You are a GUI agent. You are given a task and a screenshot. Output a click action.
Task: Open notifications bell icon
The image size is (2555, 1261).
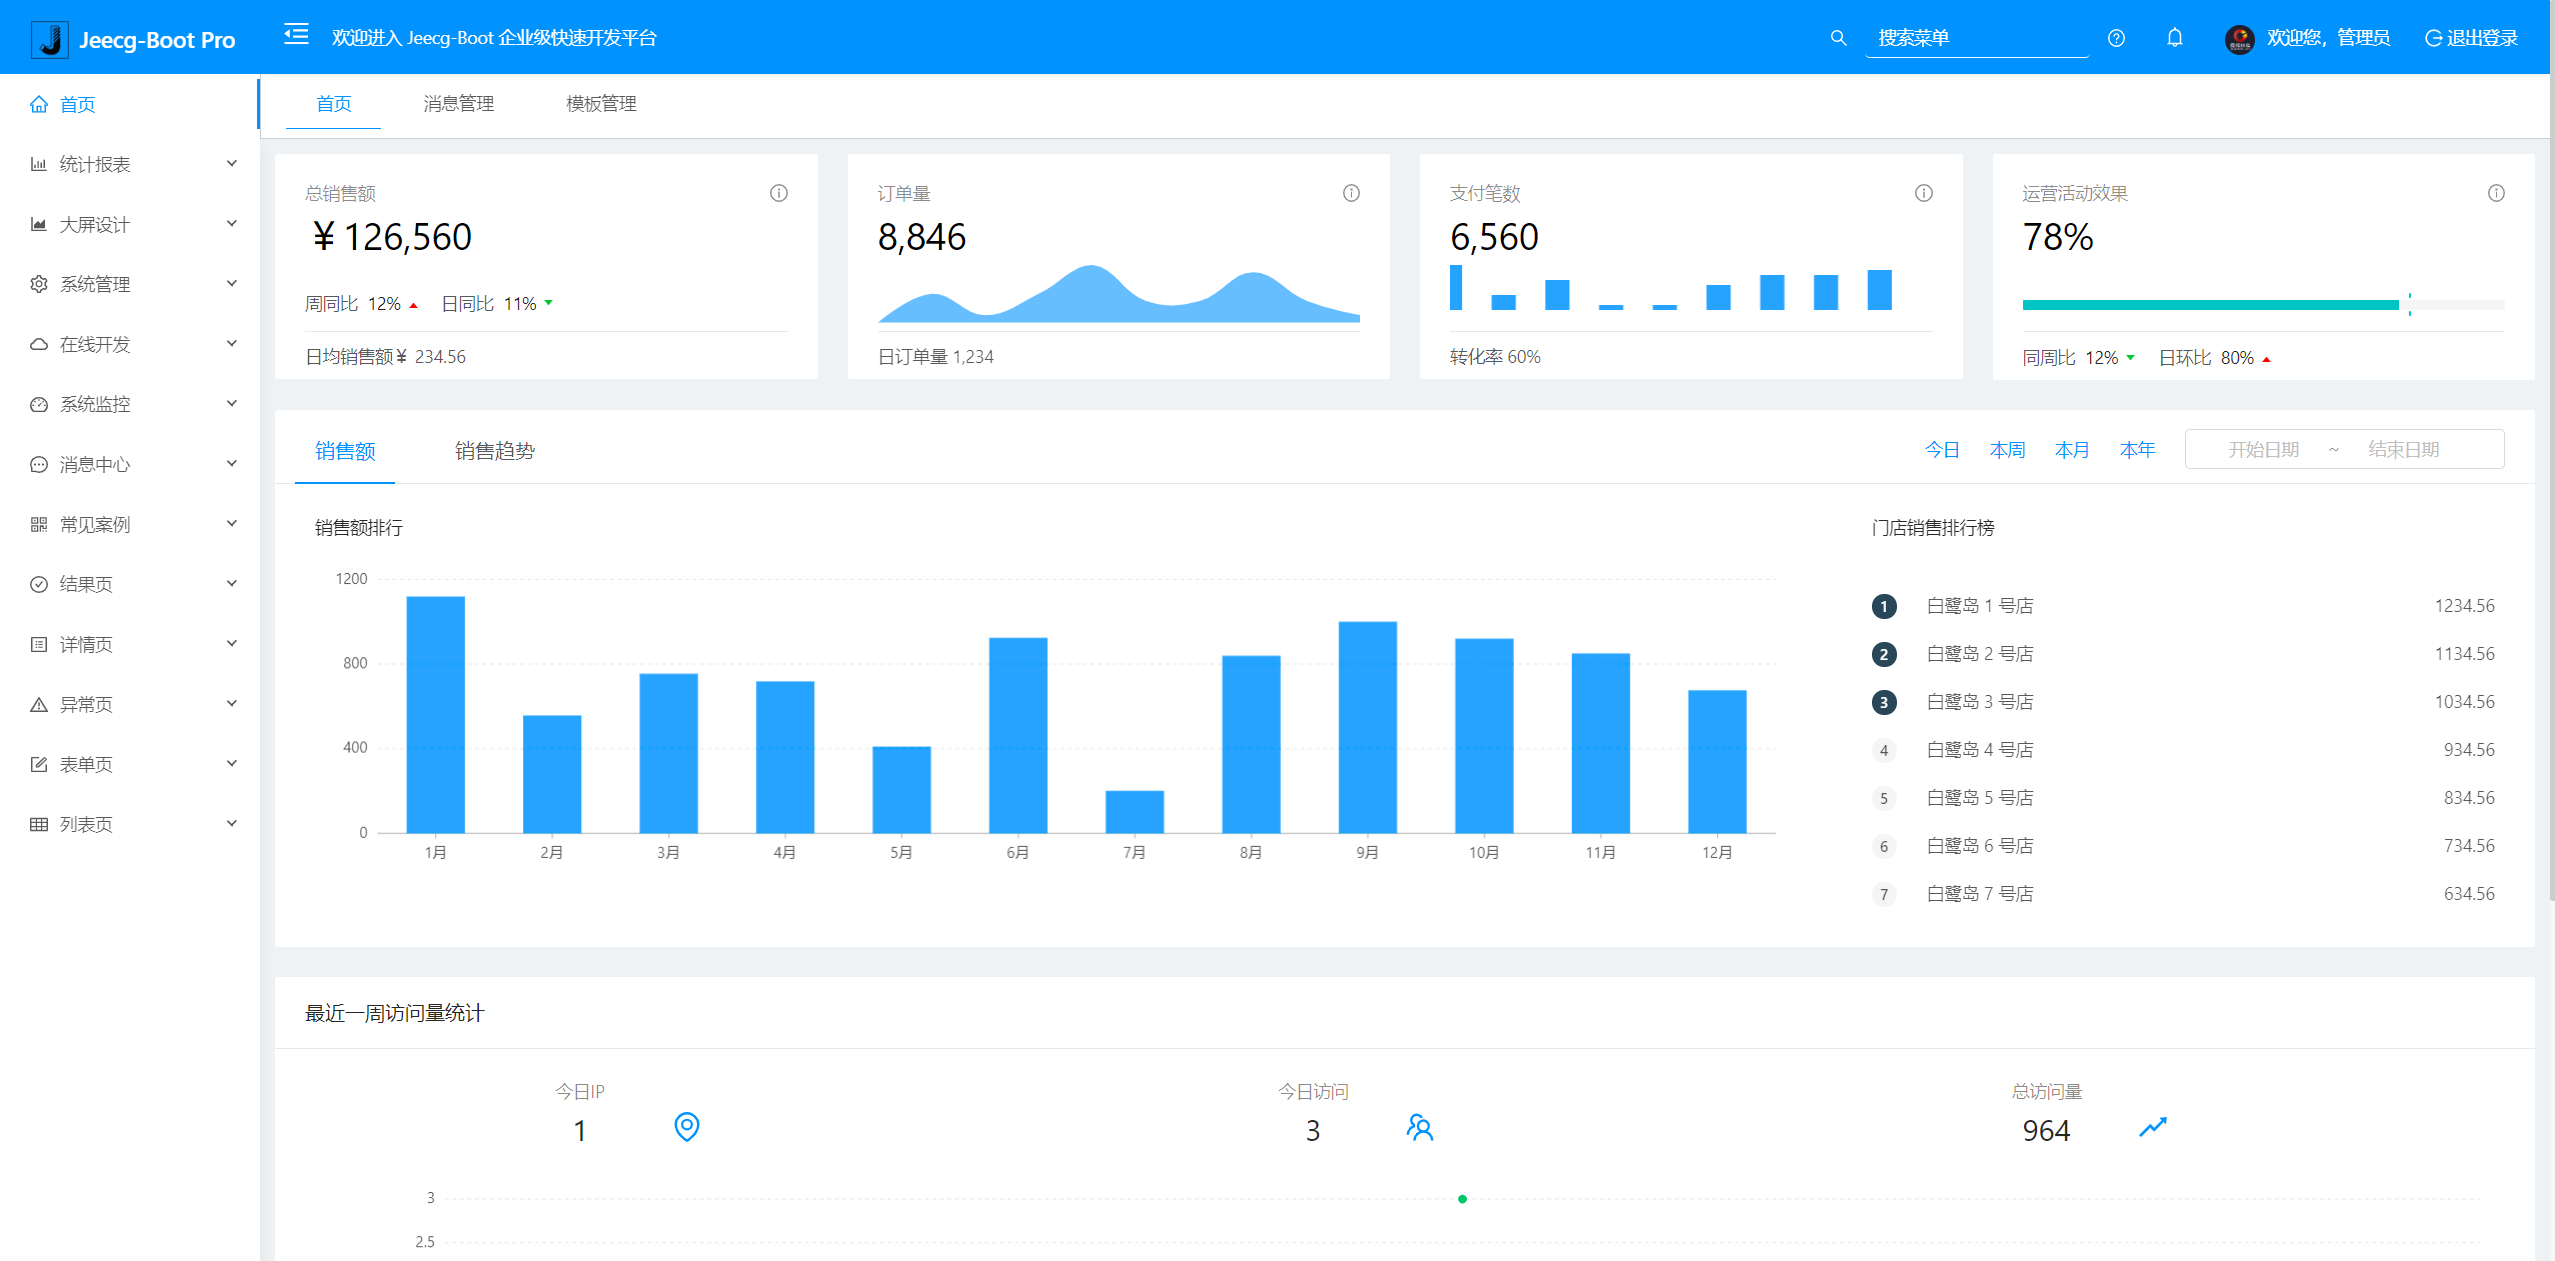tap(2174, 38)
